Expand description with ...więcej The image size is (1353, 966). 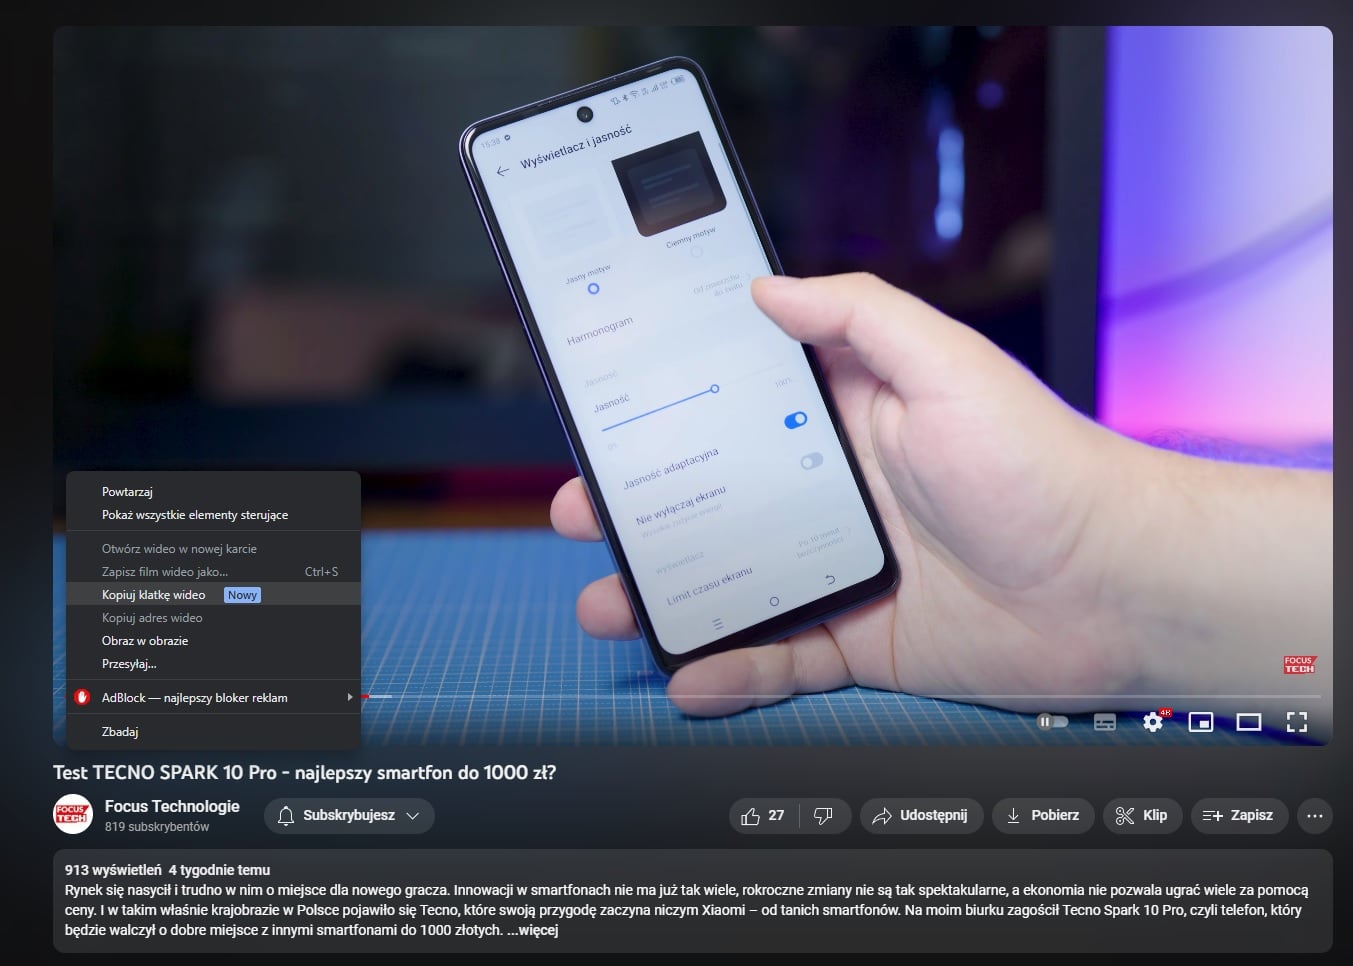coord(532,930)
